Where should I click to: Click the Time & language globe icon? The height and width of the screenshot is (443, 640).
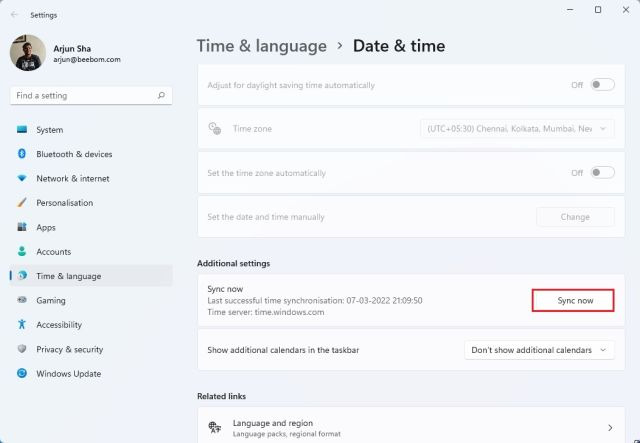tap(22, 276)
